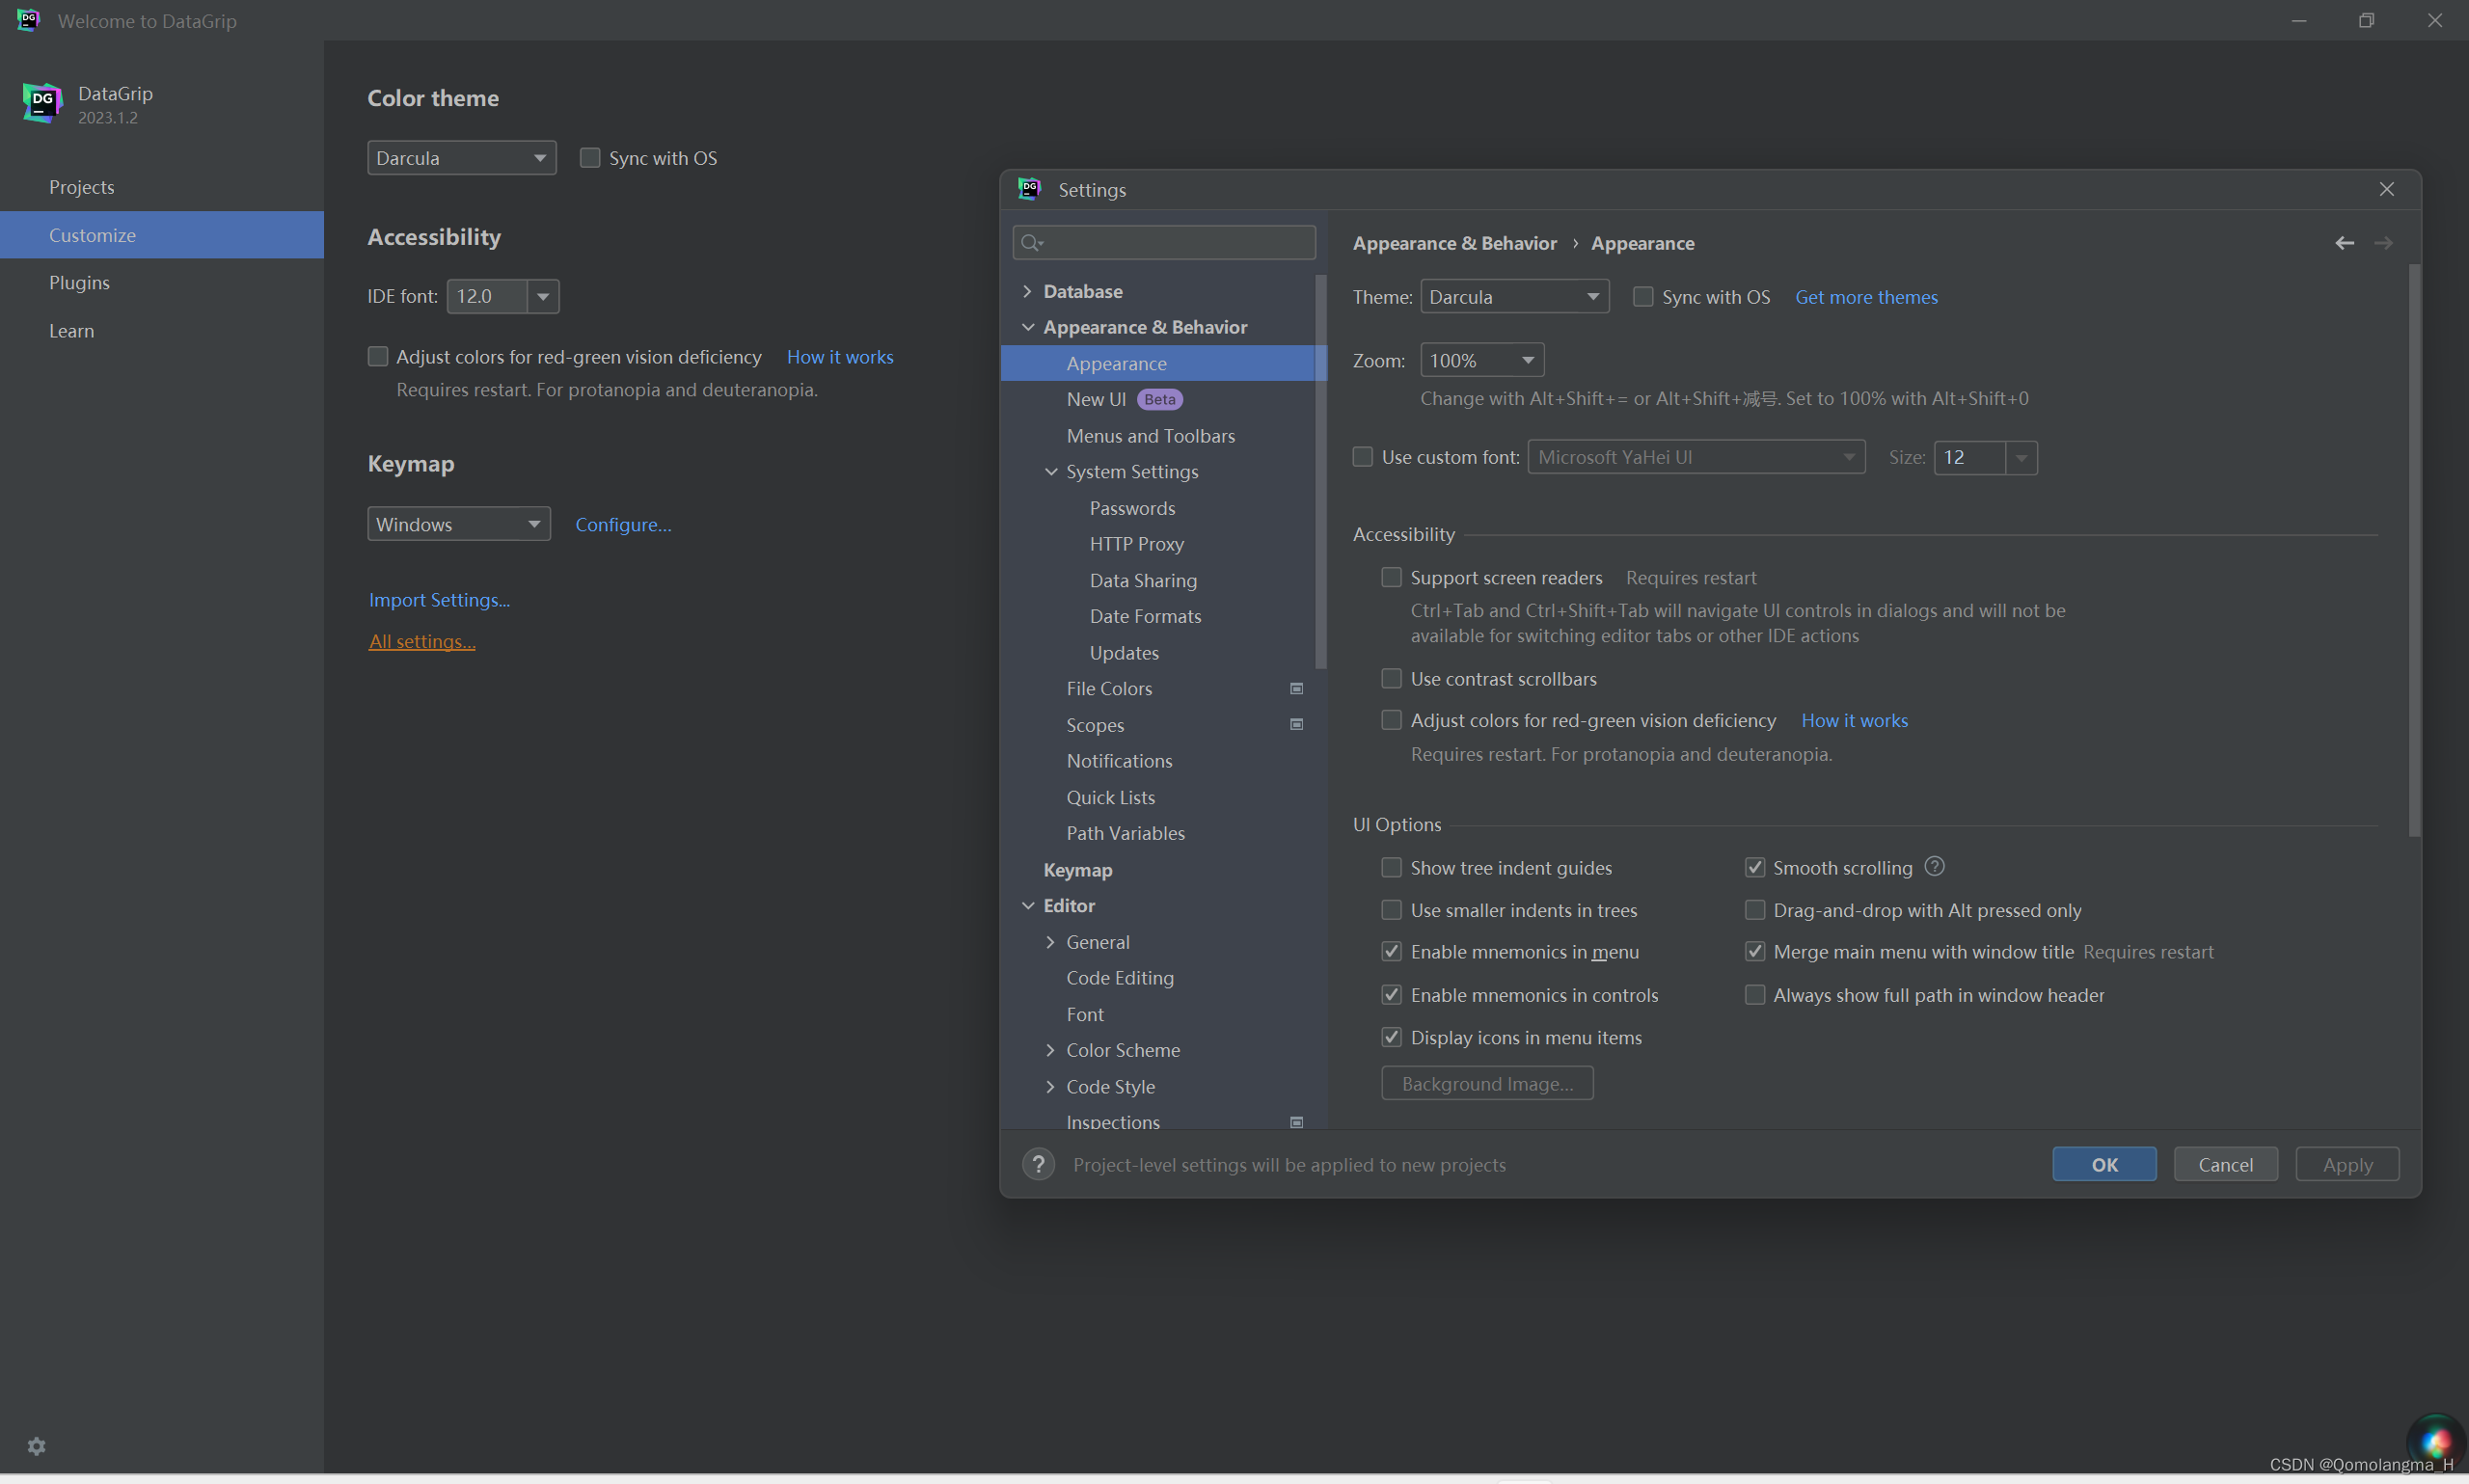2469x1484 pixels.
Task: Click the Scopes project-level icon
Action: [x=1296, y=724]
